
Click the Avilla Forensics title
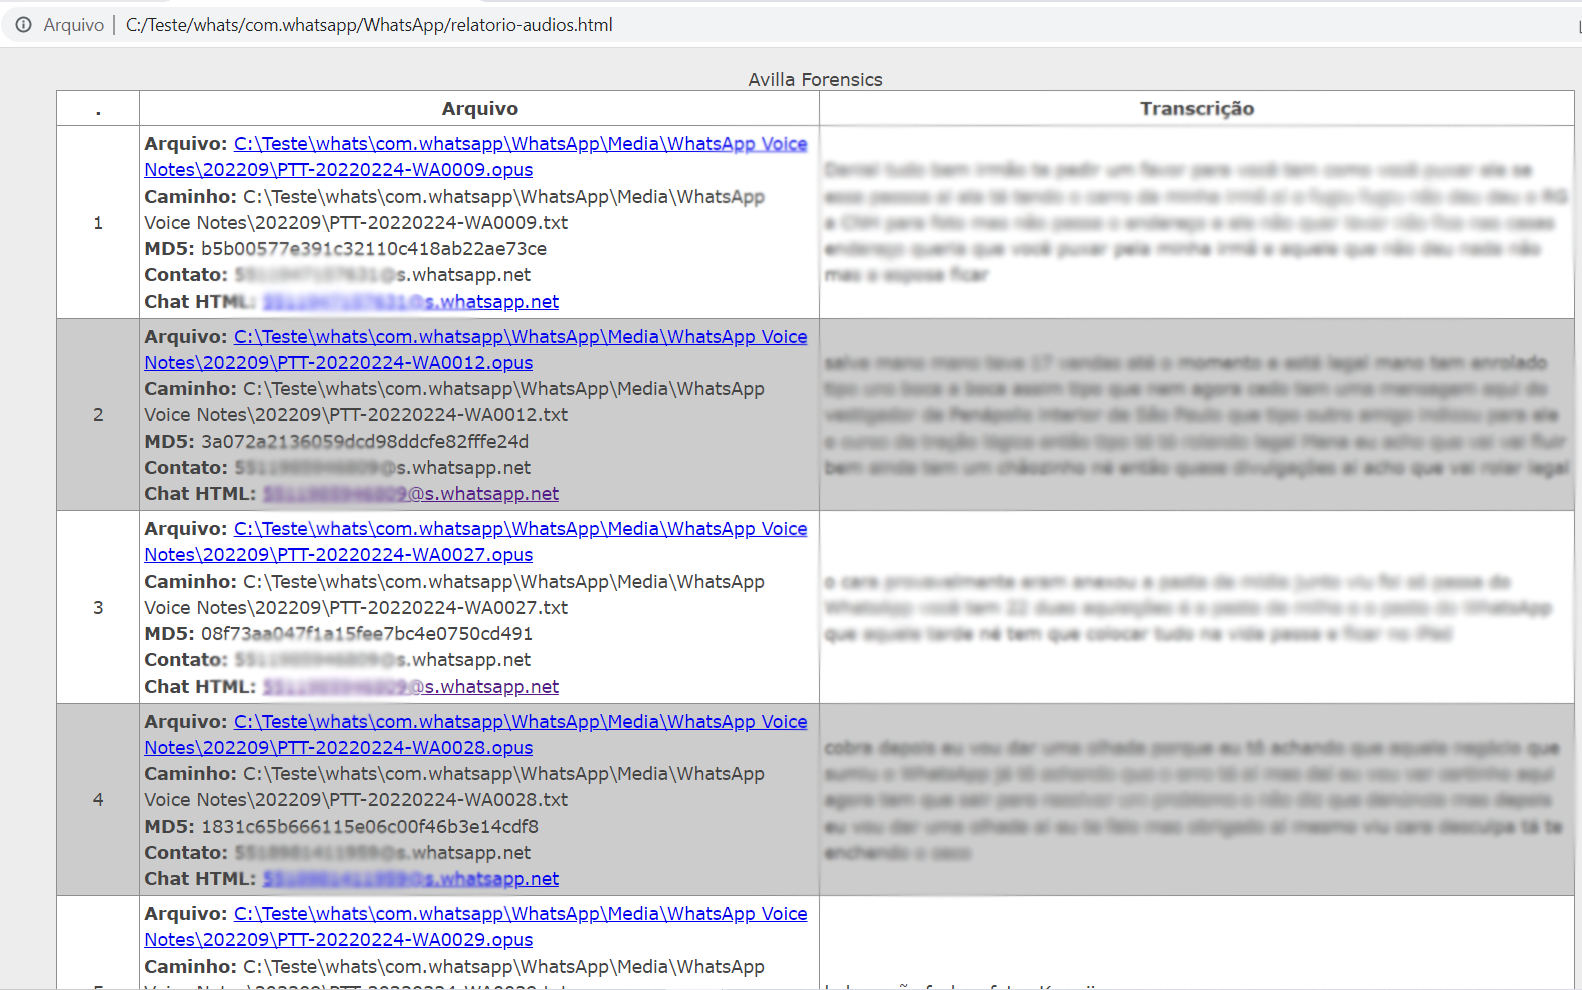pos(815,80)
